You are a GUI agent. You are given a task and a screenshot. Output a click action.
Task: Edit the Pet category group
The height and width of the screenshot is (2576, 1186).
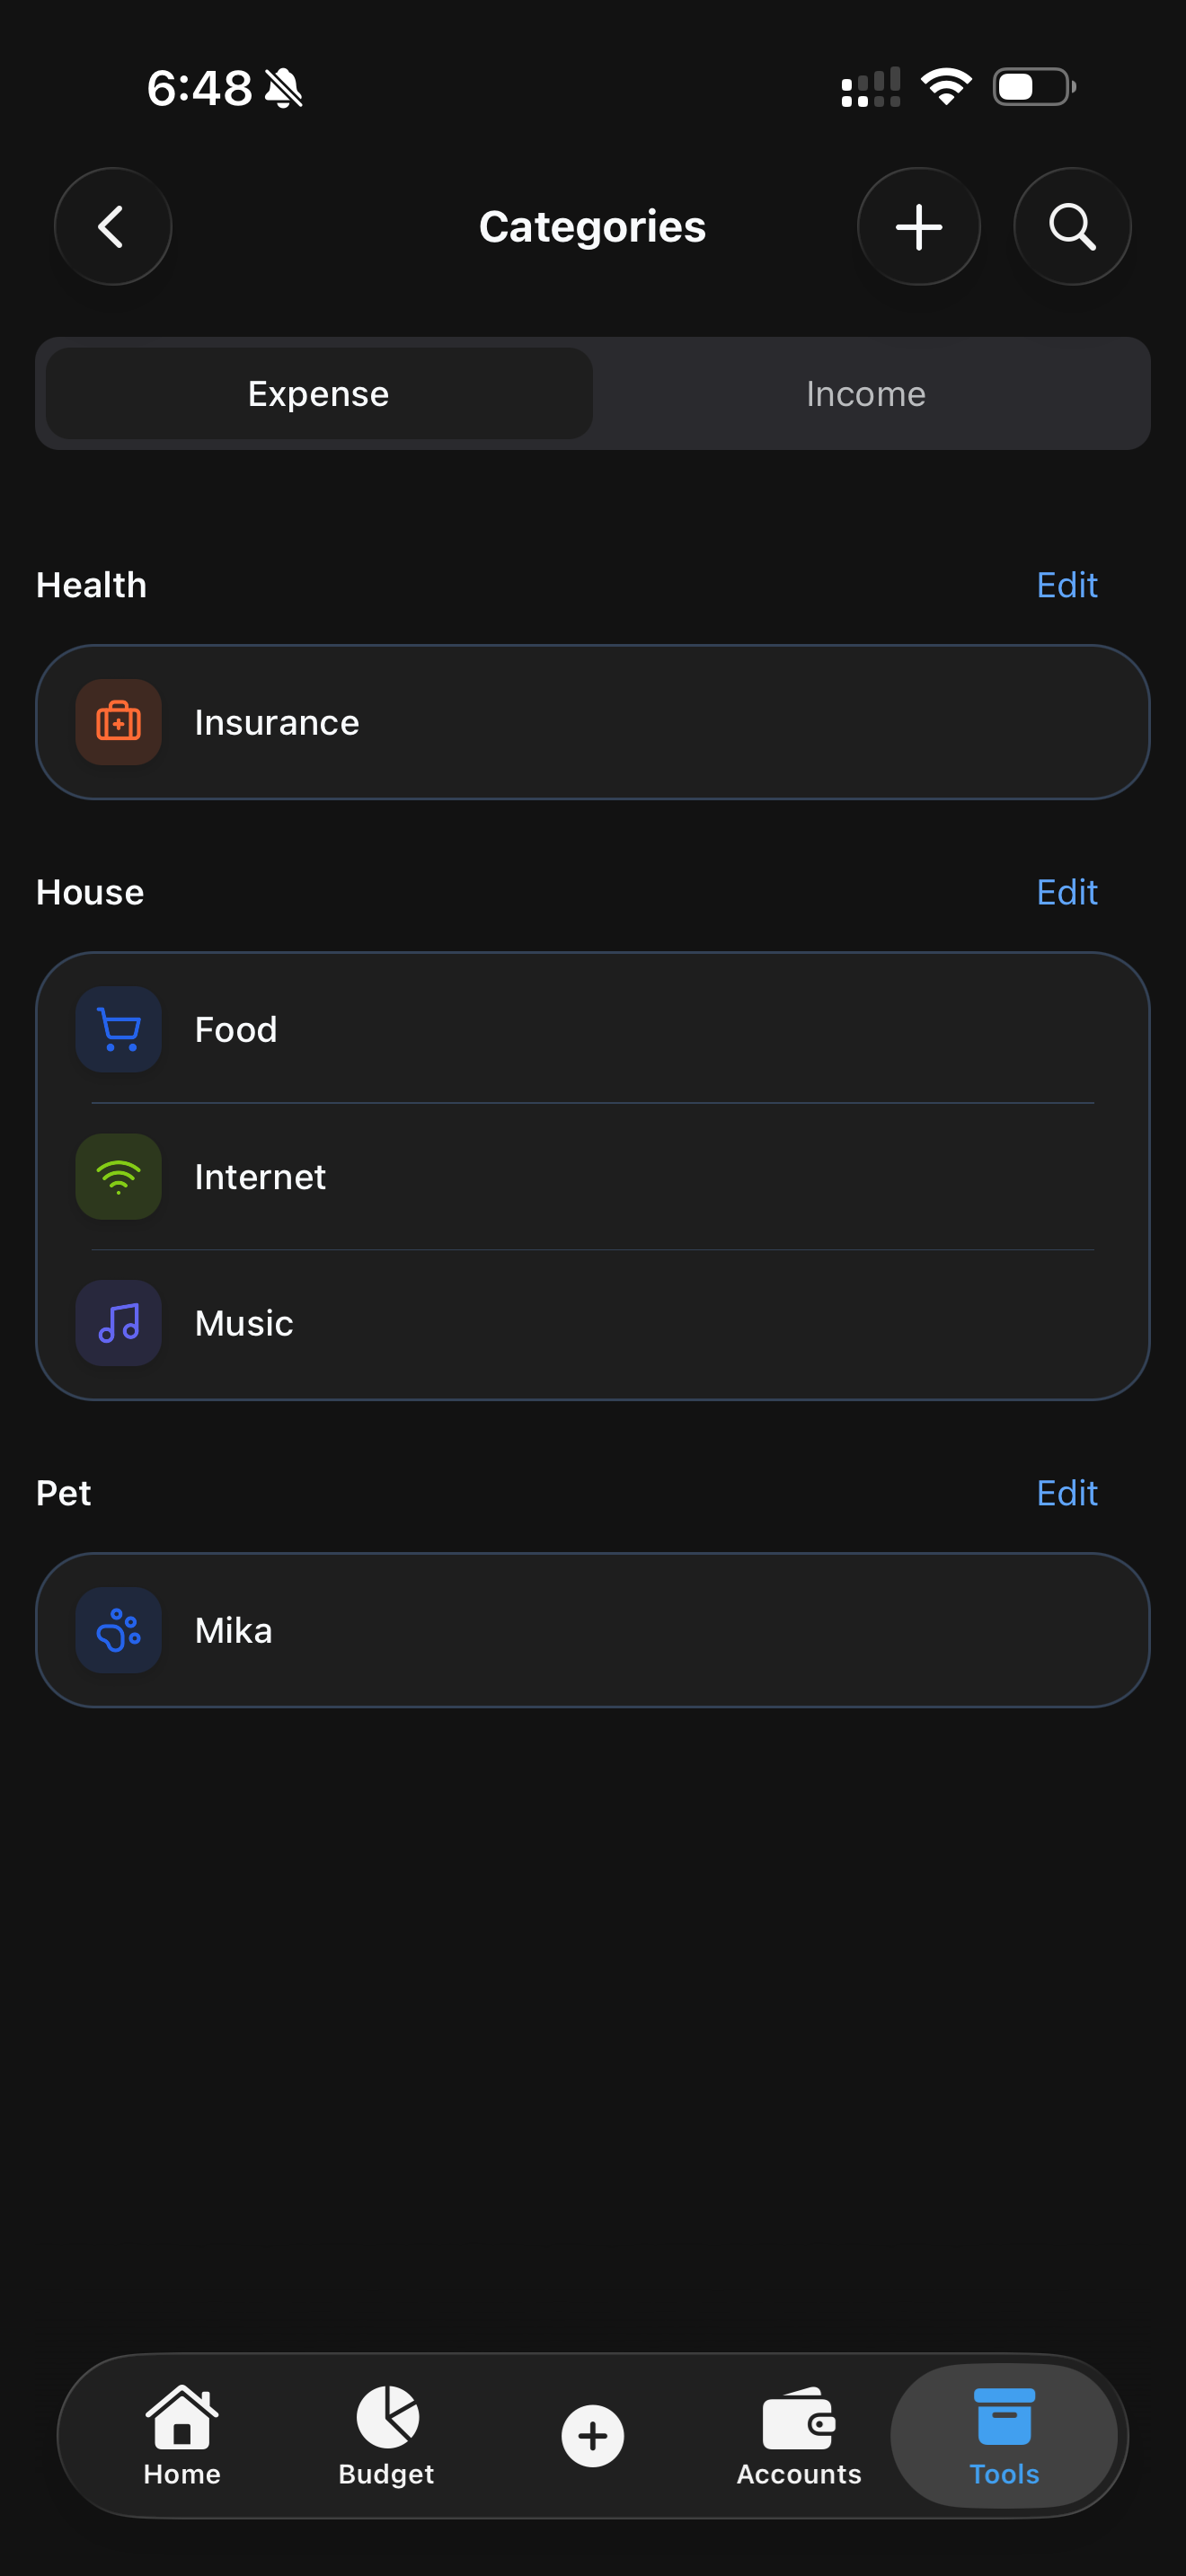click(x=1067, y=1493)
